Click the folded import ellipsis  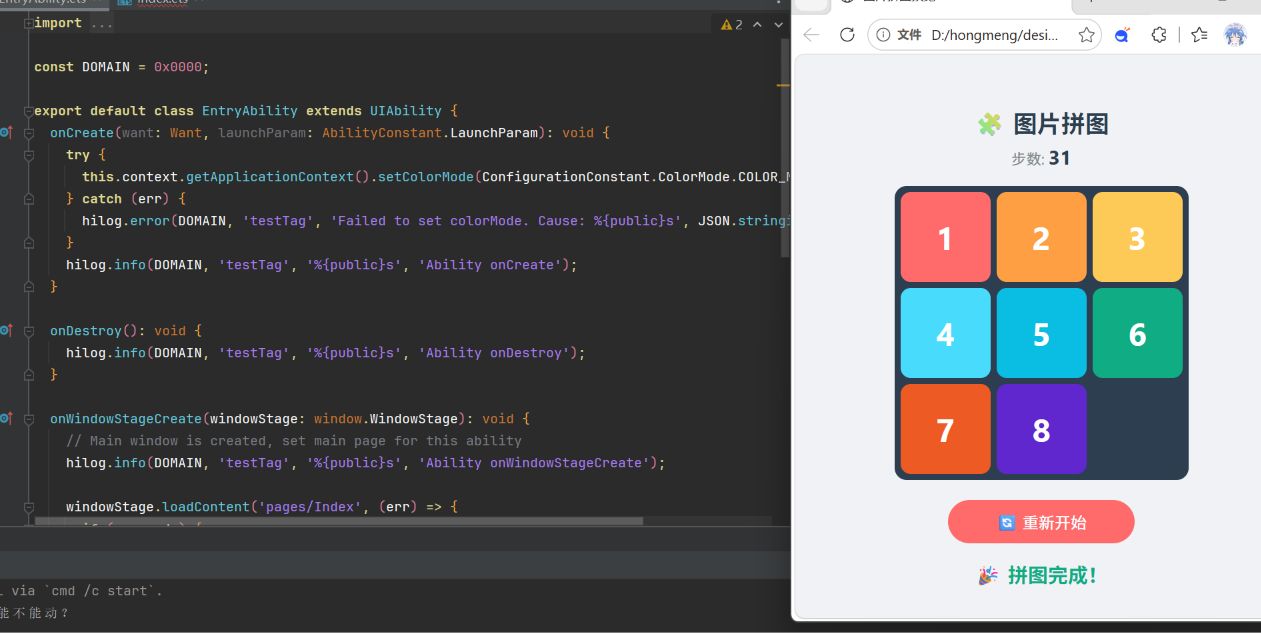[101, 23]
